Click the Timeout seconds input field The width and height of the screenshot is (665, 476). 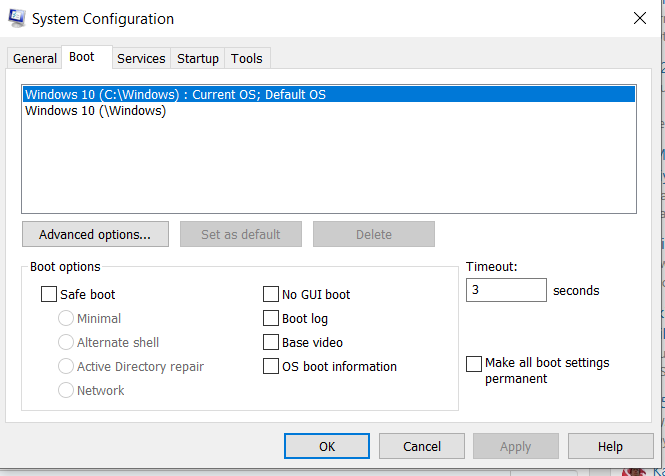506,291
